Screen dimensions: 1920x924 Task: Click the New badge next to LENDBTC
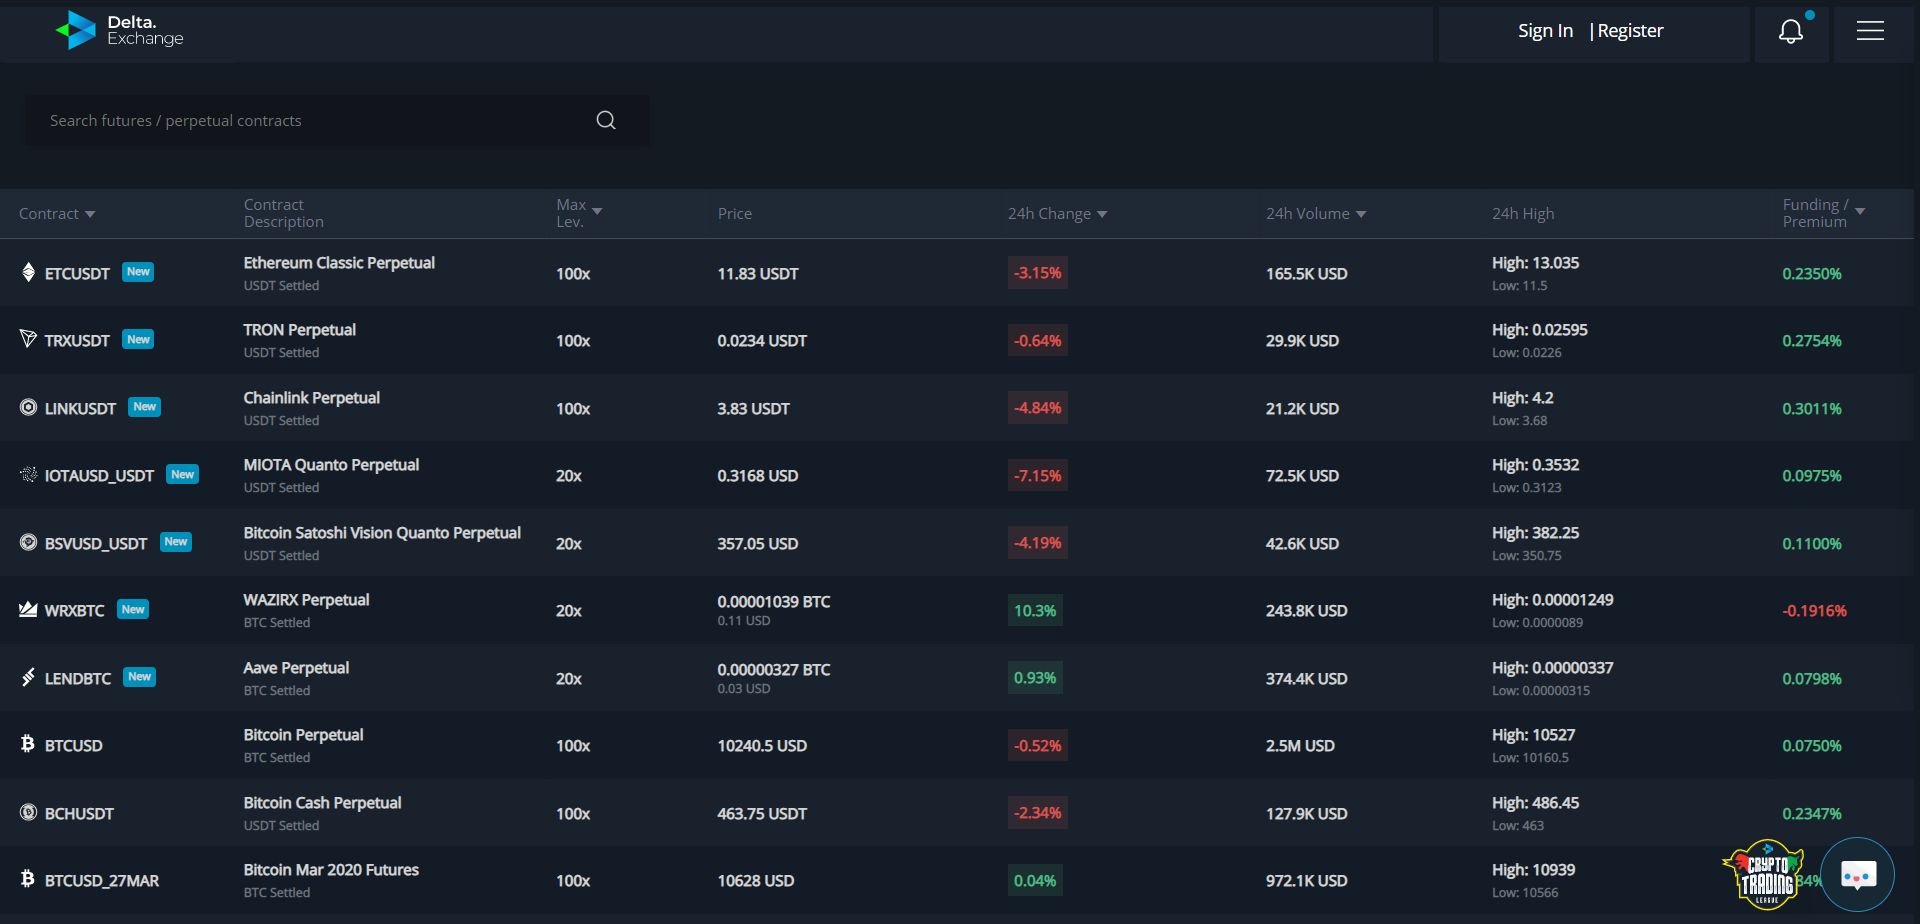click(x=140, y=677)
